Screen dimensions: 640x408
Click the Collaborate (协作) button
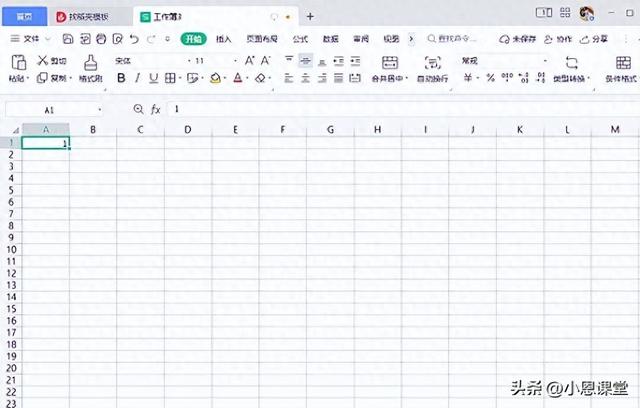point(558,39)
